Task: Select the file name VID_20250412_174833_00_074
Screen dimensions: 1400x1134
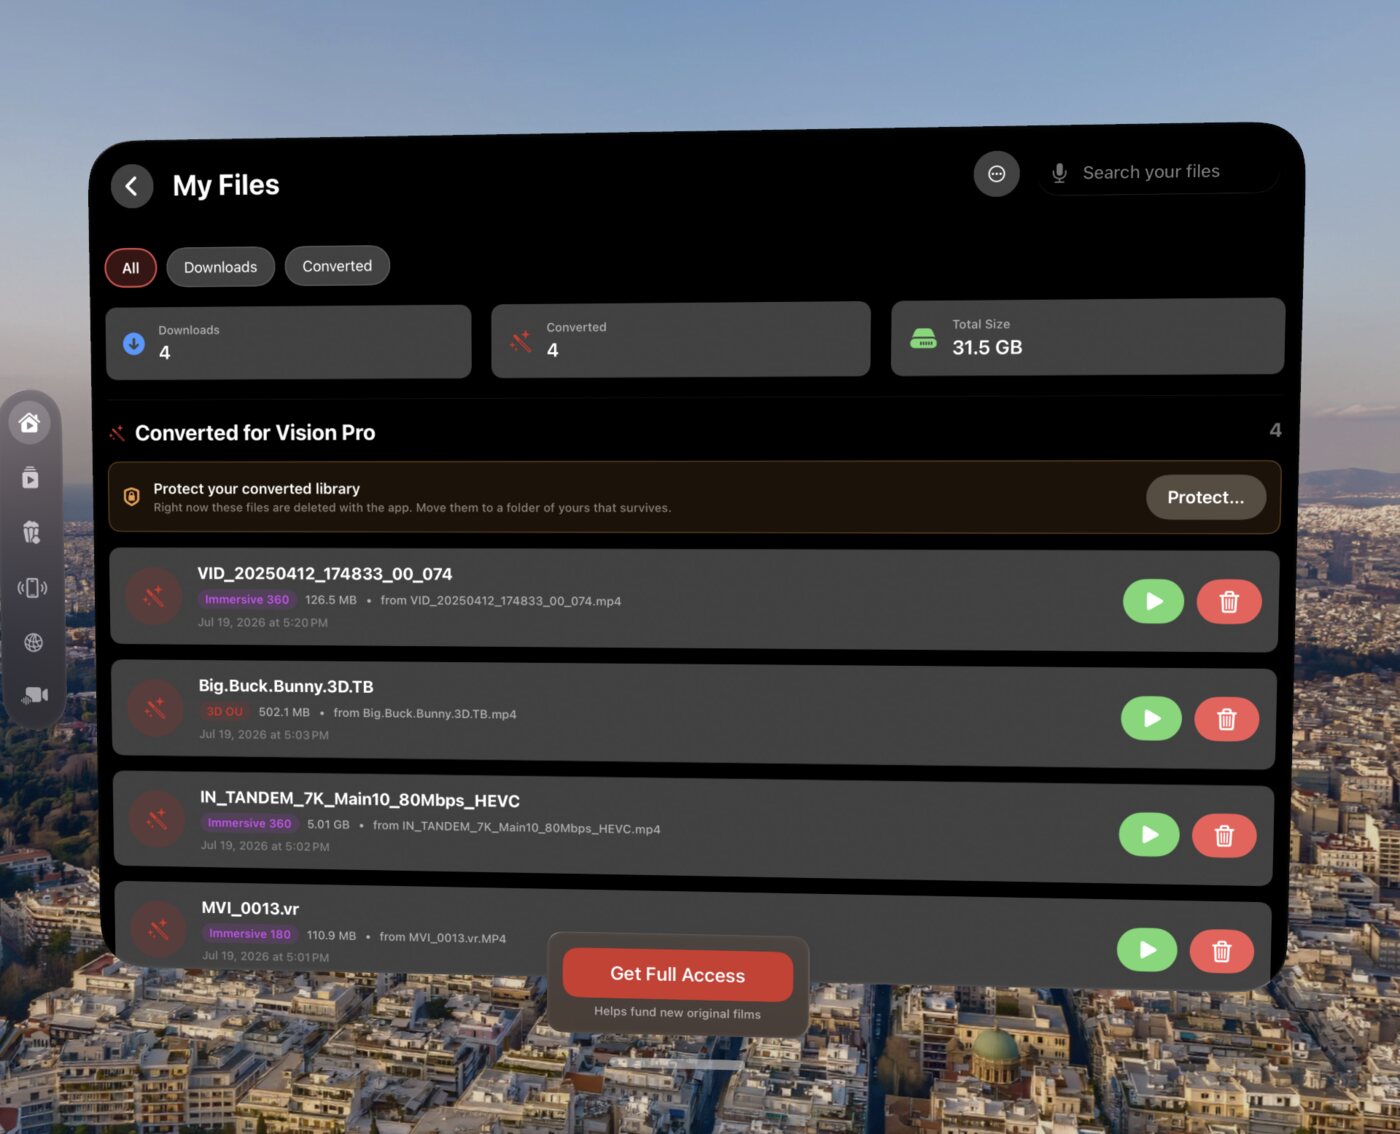Action: 325,574
